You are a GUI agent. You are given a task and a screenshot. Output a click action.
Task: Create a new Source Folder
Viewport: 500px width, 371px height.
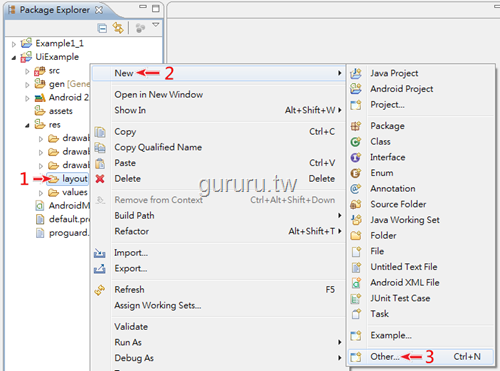point(421,204)
